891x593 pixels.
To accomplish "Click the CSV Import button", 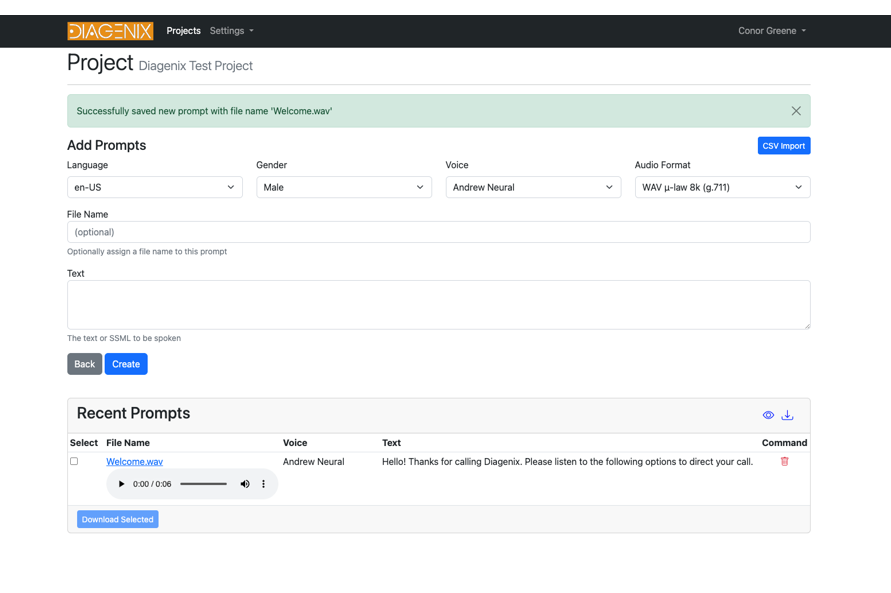I will coord(784,146).
